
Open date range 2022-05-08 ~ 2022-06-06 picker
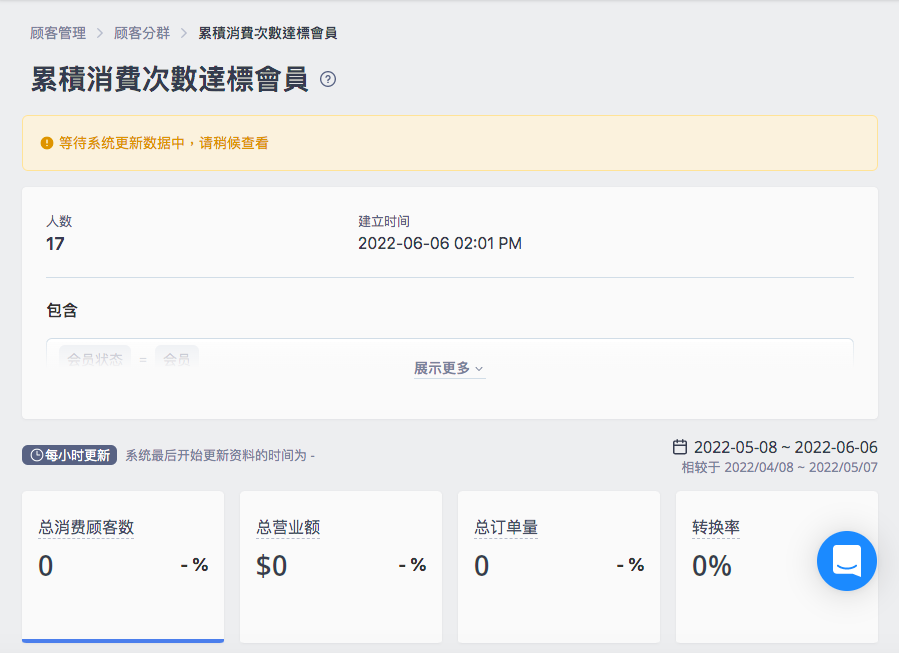coord(785,447)
